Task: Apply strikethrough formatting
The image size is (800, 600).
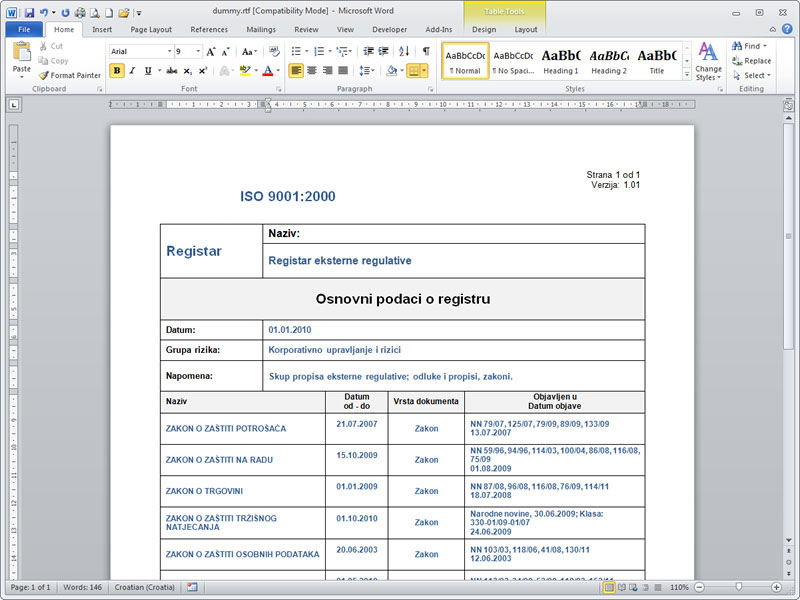Action: [172, 70]
